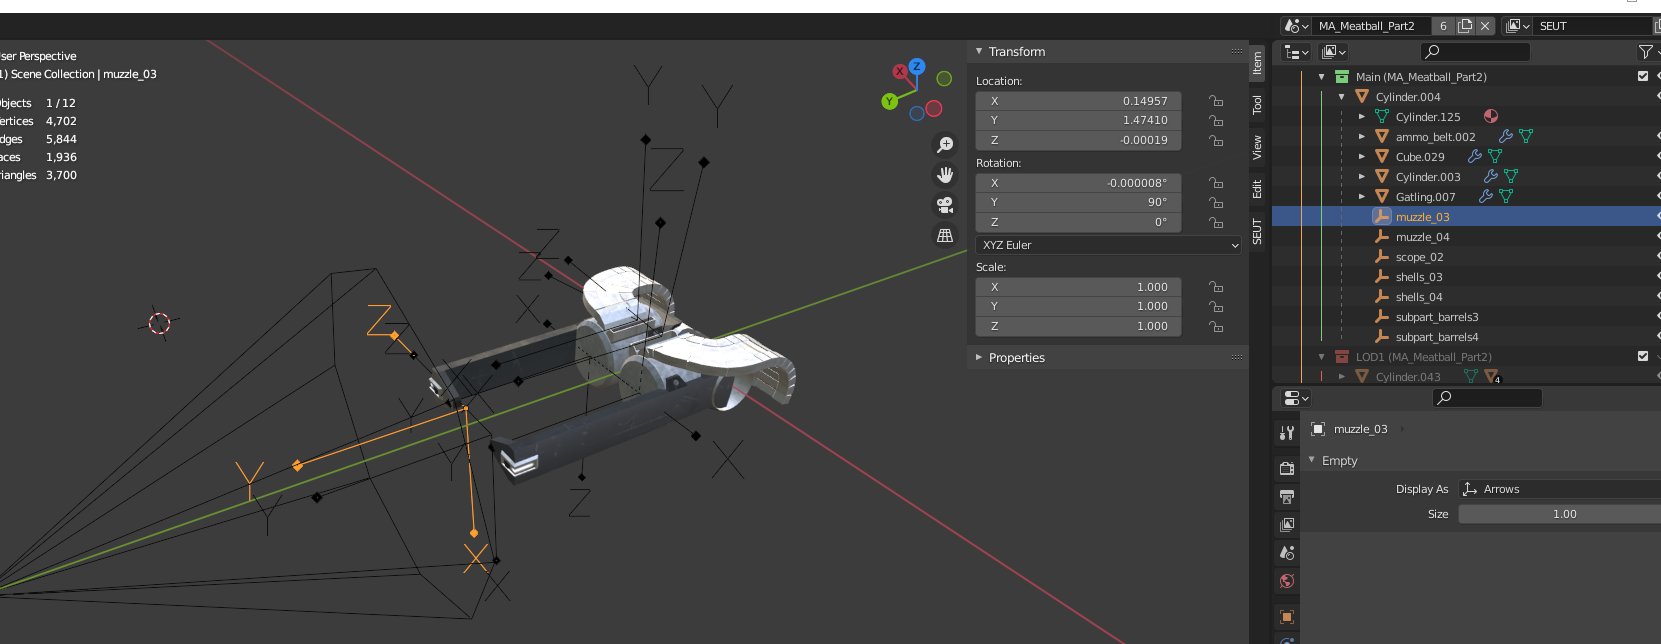Screen dimensions: 1661x644
Task: Click modifier wrench icon on Cylinder.003 row
Action: point(1491,176)
